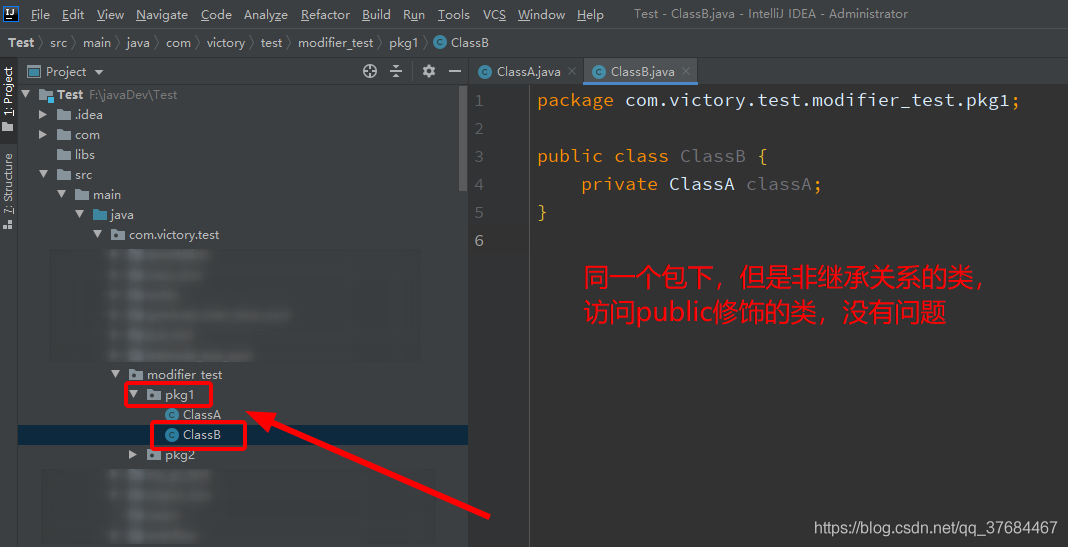Expand the pkg2 package
This screenshot has width=1068, height=547.
[133, 454]
